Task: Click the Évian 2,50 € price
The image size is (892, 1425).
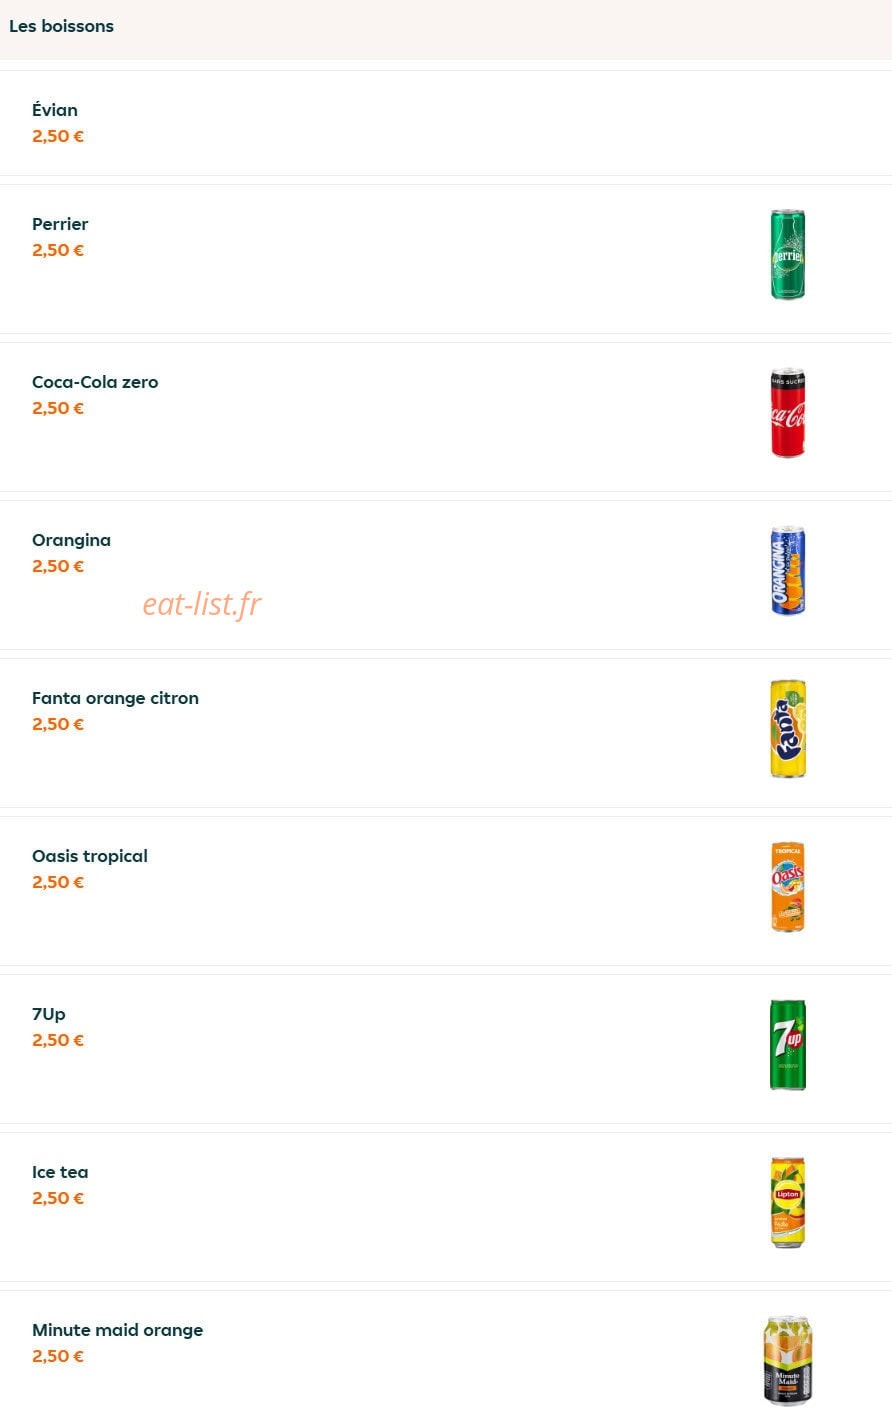Action: (58, 136)
